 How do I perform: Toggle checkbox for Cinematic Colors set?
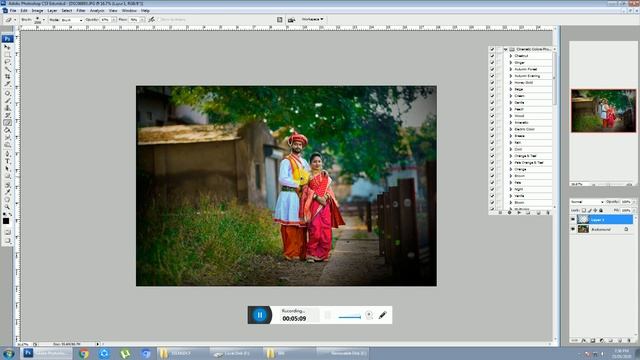[x=492, y=49]
